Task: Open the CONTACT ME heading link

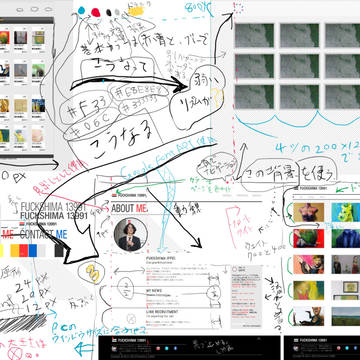Action: [x=44, y=234]
